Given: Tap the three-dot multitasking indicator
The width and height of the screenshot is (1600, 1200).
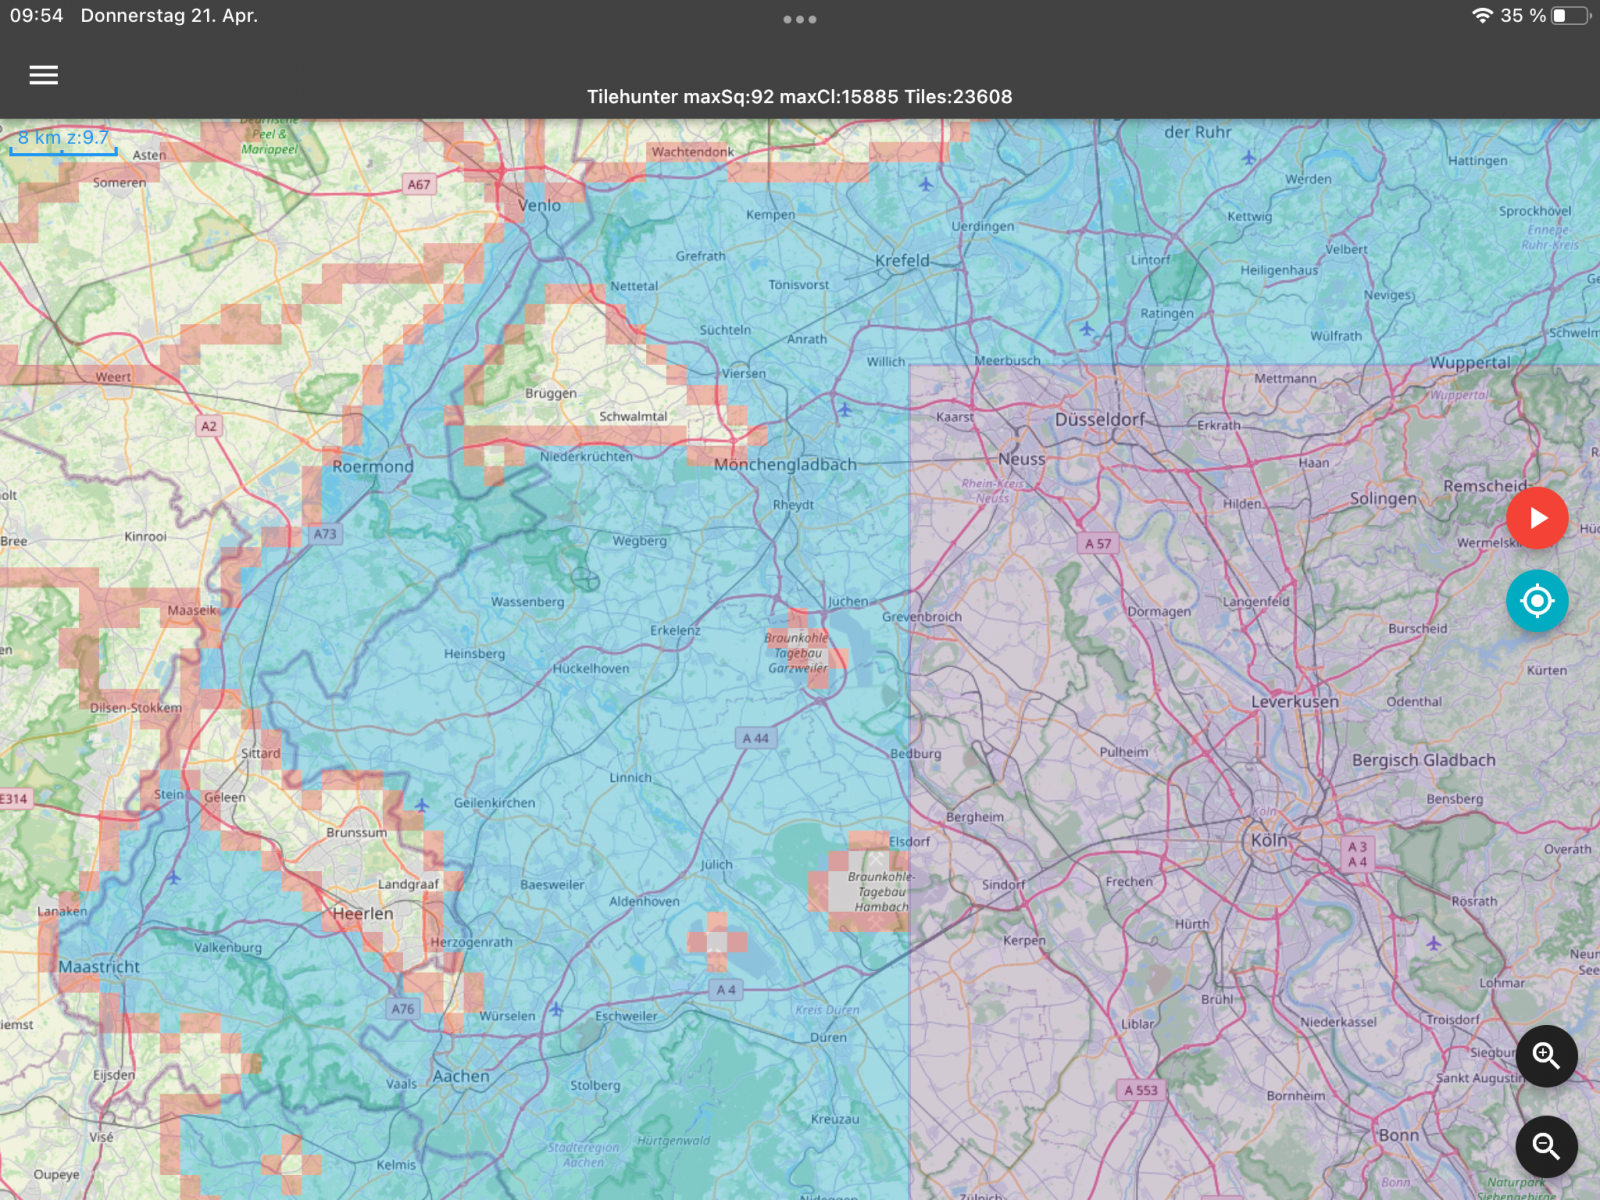Looking at the screenshot, I should pyautogui.click(x=800, y=19).
